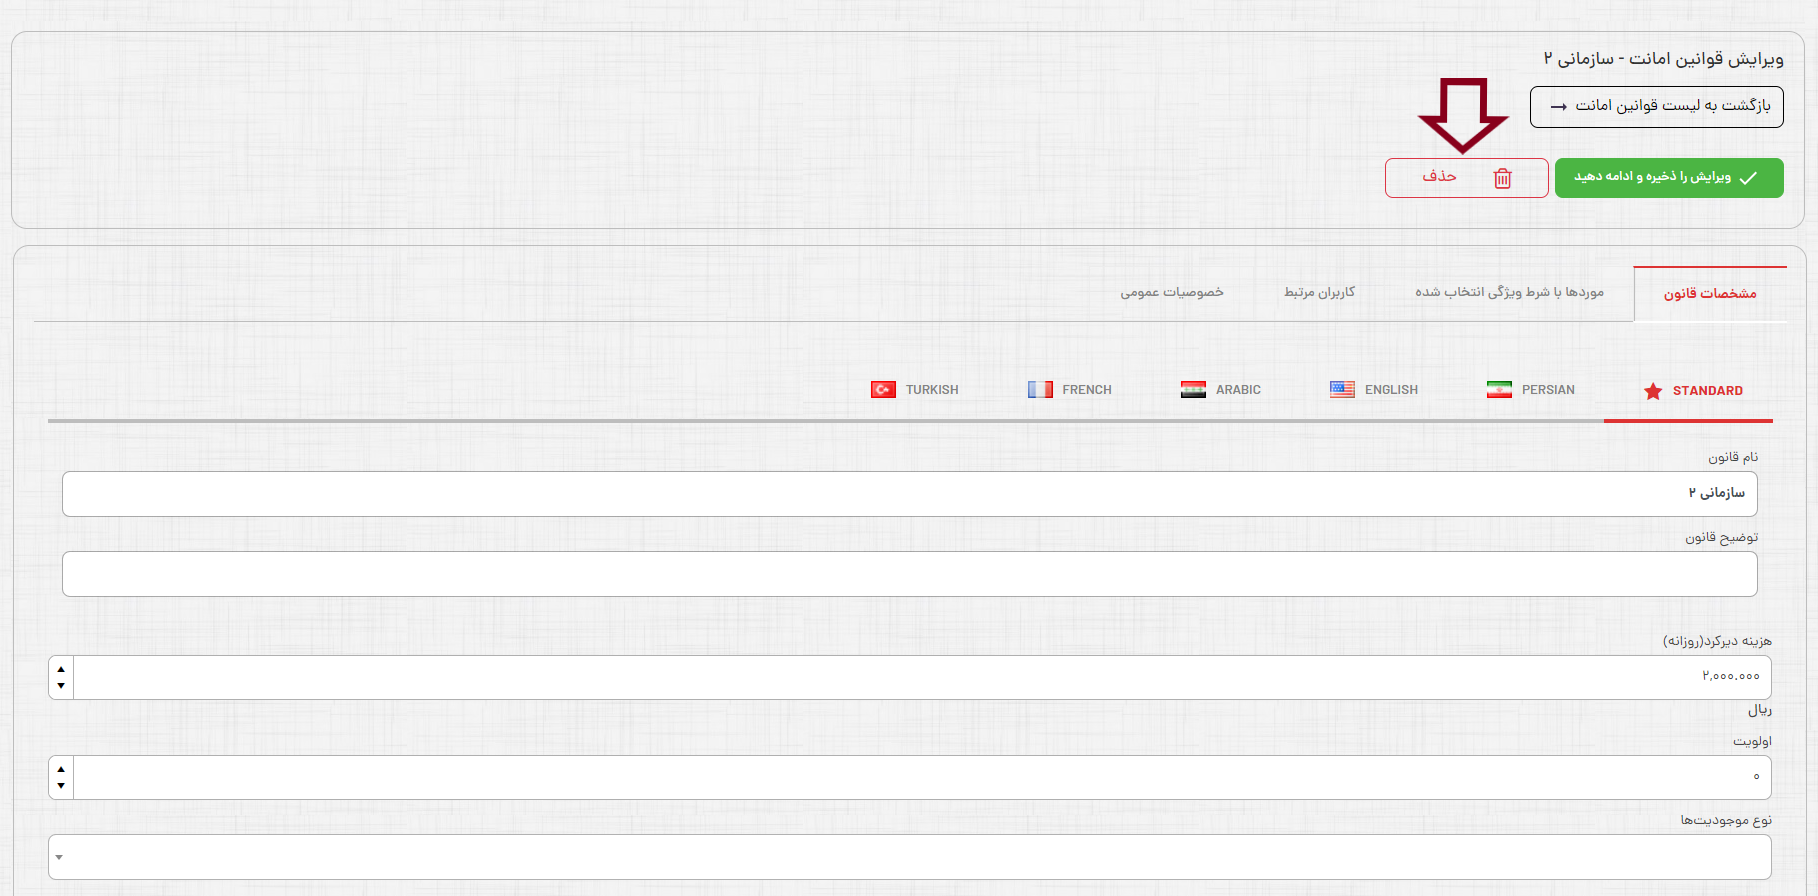
Task: Click the Turkish flag icon
Action: (x=883, y=390)
